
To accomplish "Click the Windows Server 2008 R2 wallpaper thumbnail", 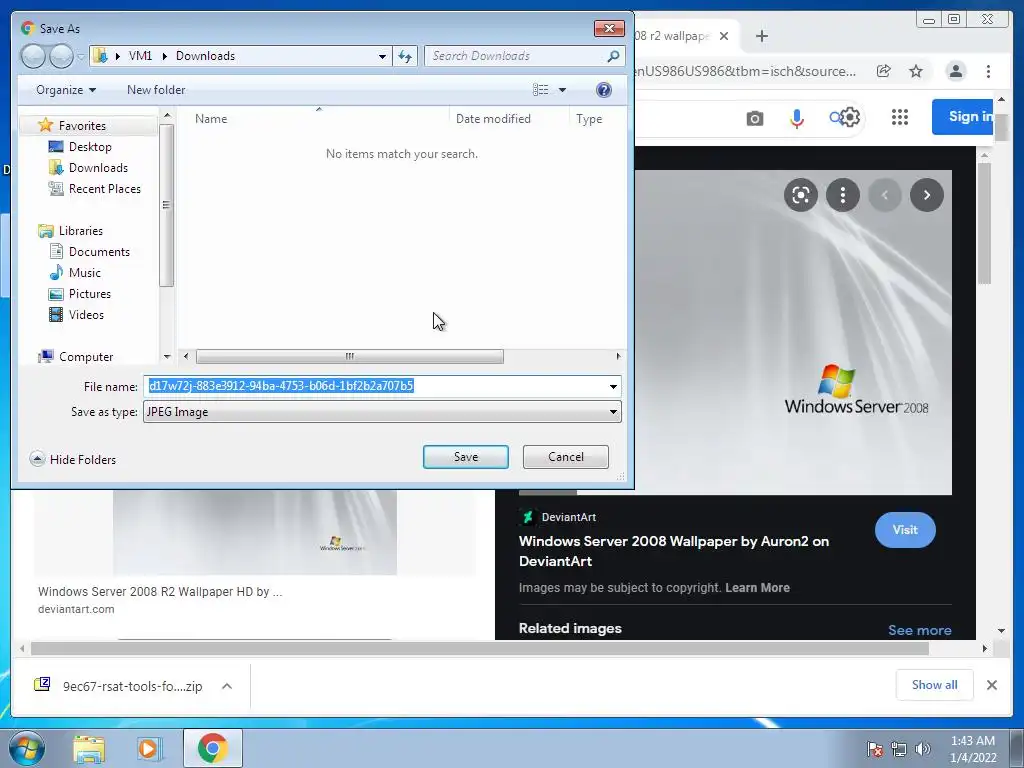I will [x=255, y=532].
